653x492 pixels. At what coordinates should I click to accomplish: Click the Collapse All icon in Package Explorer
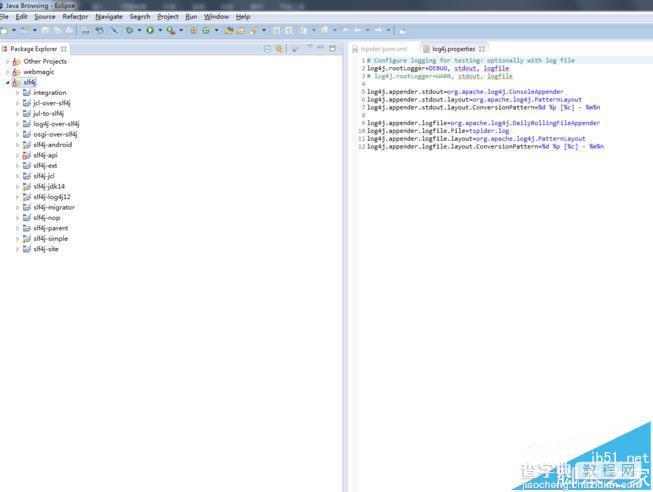click(x=268, y=49)
